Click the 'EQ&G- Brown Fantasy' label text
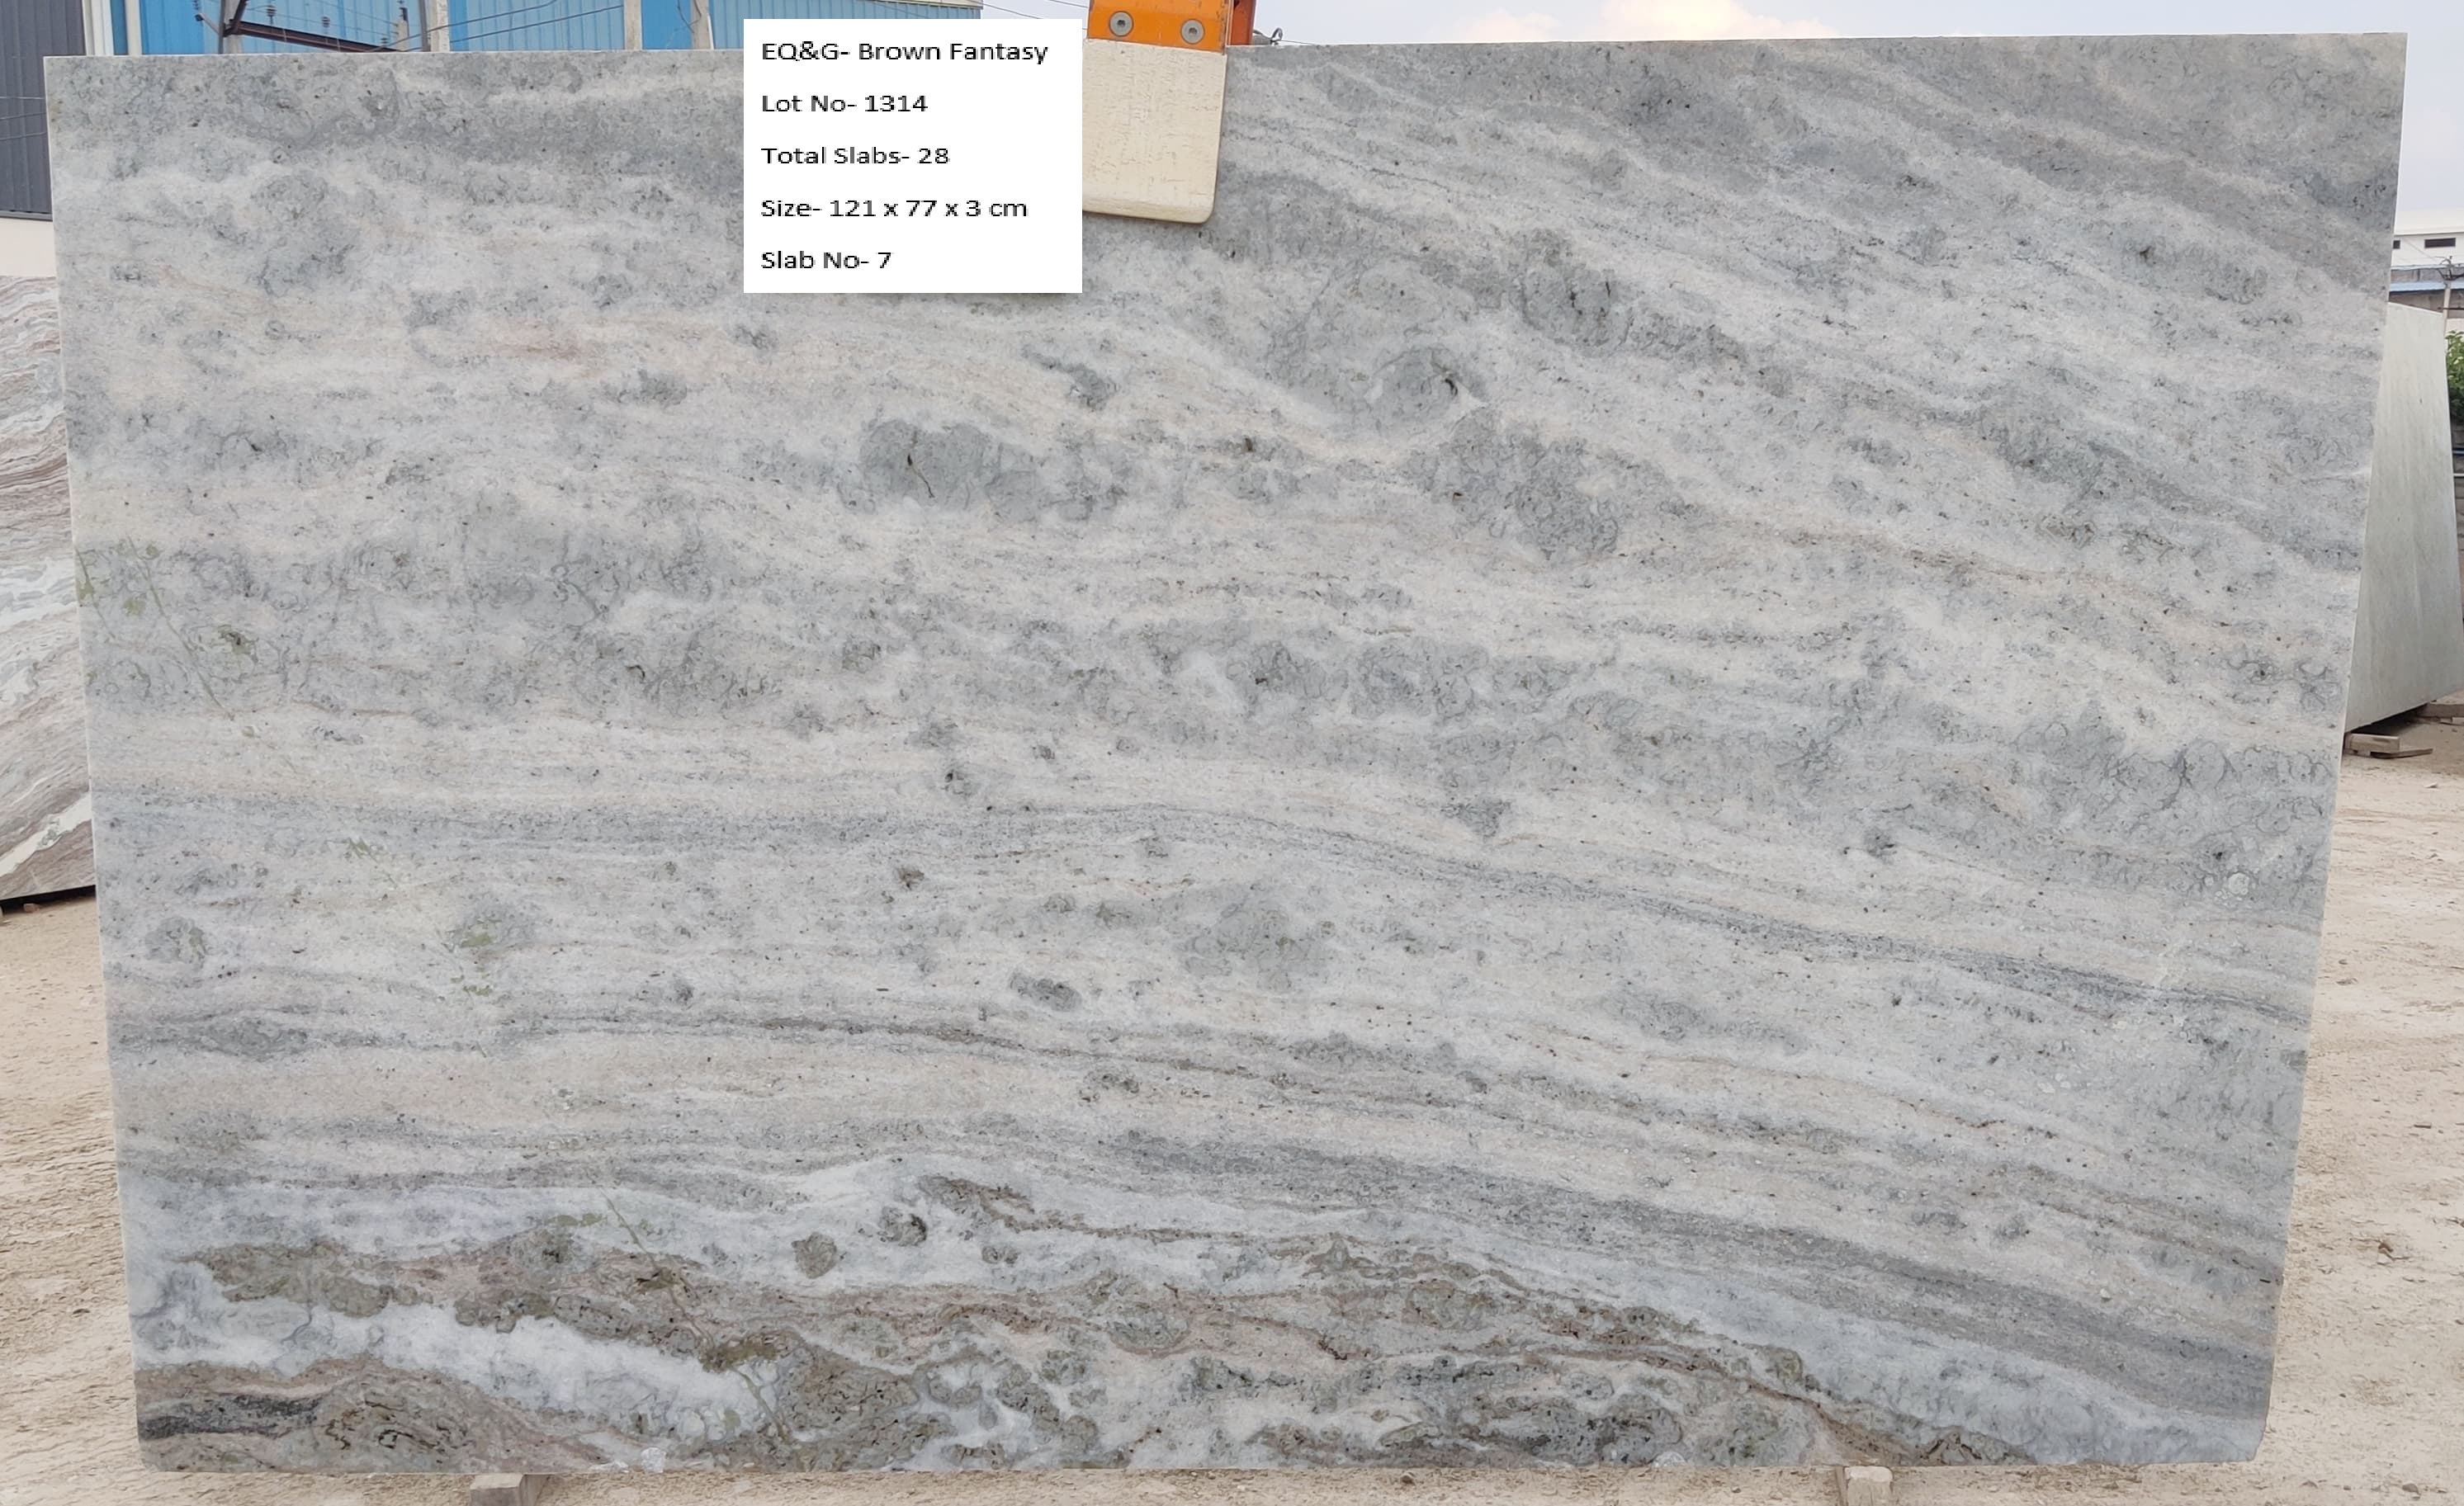Screen dimensions: 2464x1506 pyautogui.click(x=904, y=52)
